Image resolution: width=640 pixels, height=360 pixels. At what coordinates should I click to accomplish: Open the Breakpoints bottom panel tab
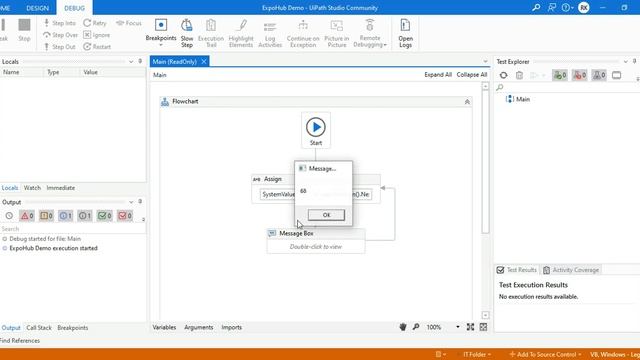click(x=73, y=328)
